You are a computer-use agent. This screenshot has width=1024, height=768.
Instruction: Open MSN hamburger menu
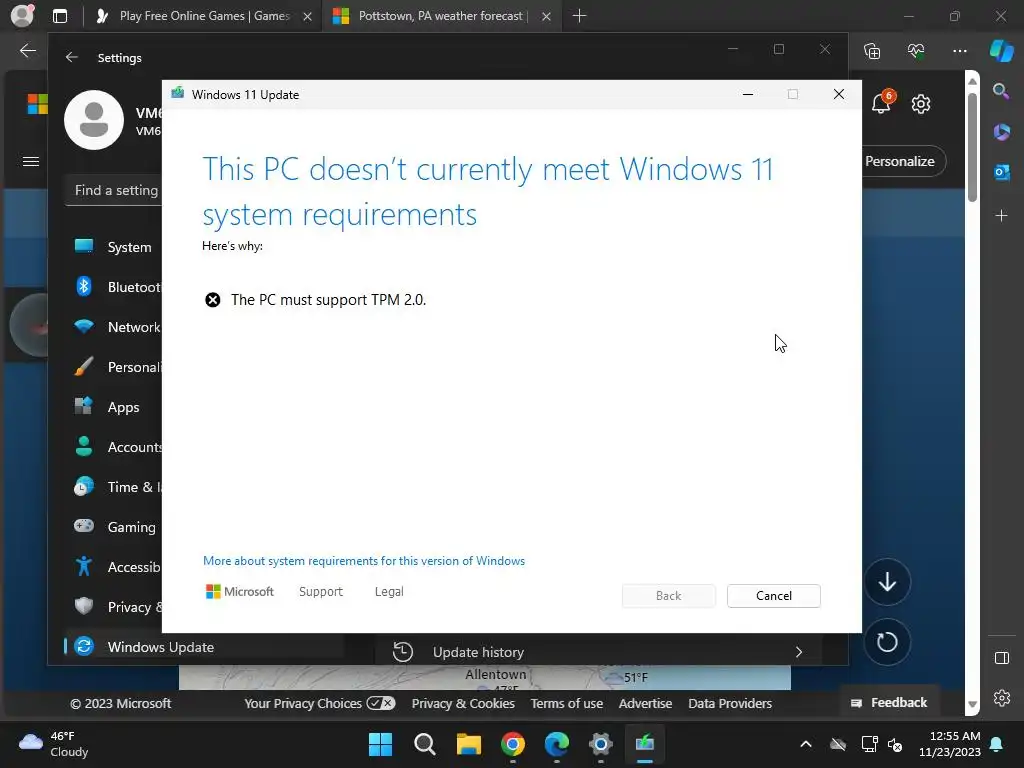(x=31, y=161)
